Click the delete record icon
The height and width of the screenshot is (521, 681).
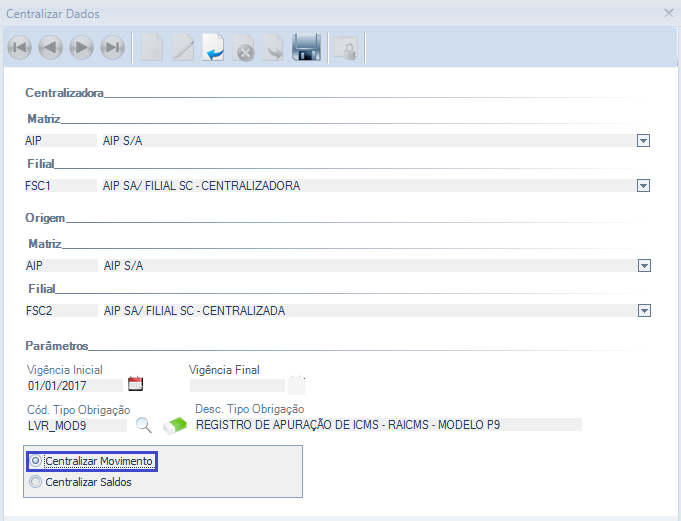(244, 48)
